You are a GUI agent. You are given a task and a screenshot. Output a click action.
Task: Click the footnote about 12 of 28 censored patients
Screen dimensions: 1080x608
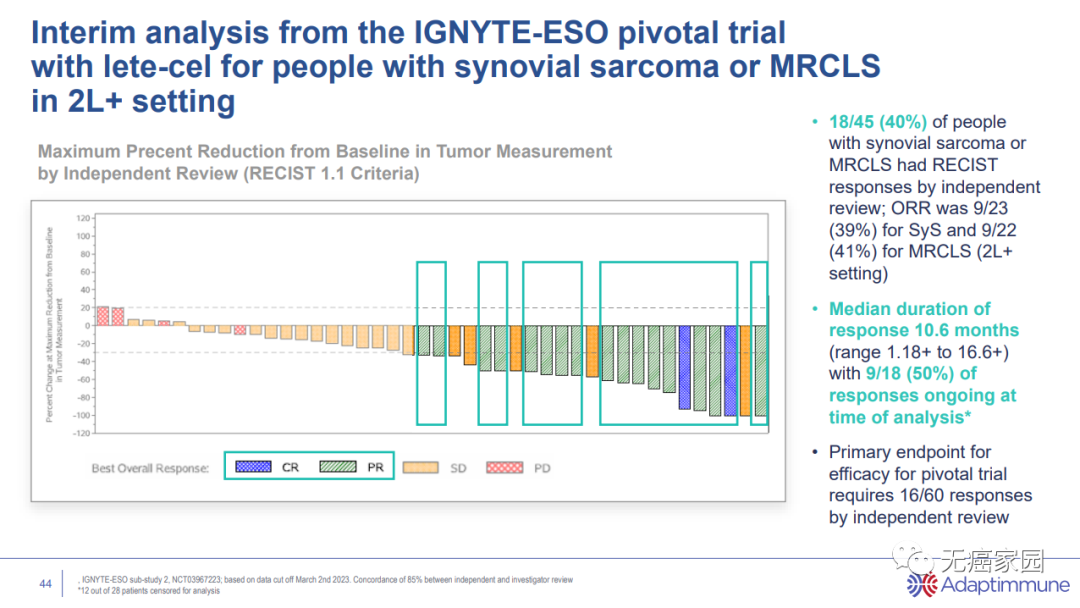149,591
